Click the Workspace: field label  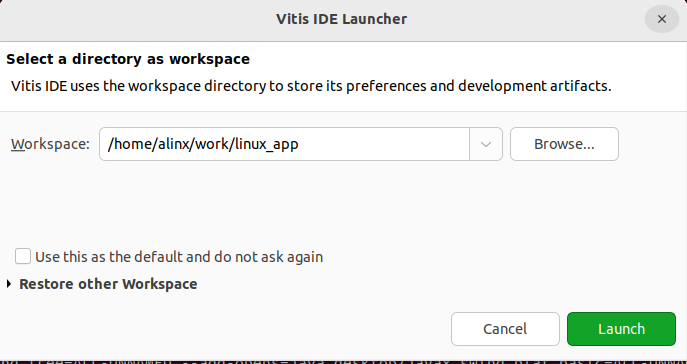(50, 144)
